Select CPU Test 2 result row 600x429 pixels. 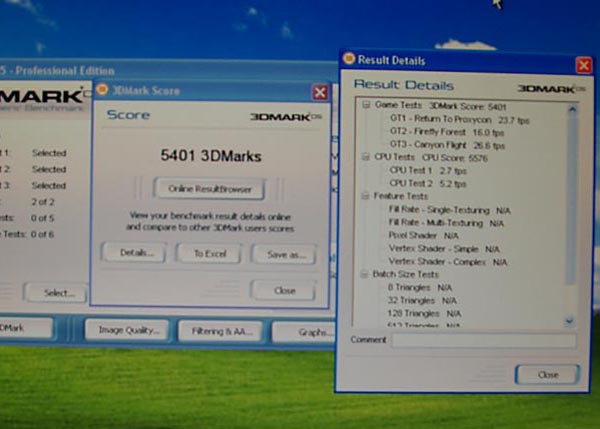point(427,183)
